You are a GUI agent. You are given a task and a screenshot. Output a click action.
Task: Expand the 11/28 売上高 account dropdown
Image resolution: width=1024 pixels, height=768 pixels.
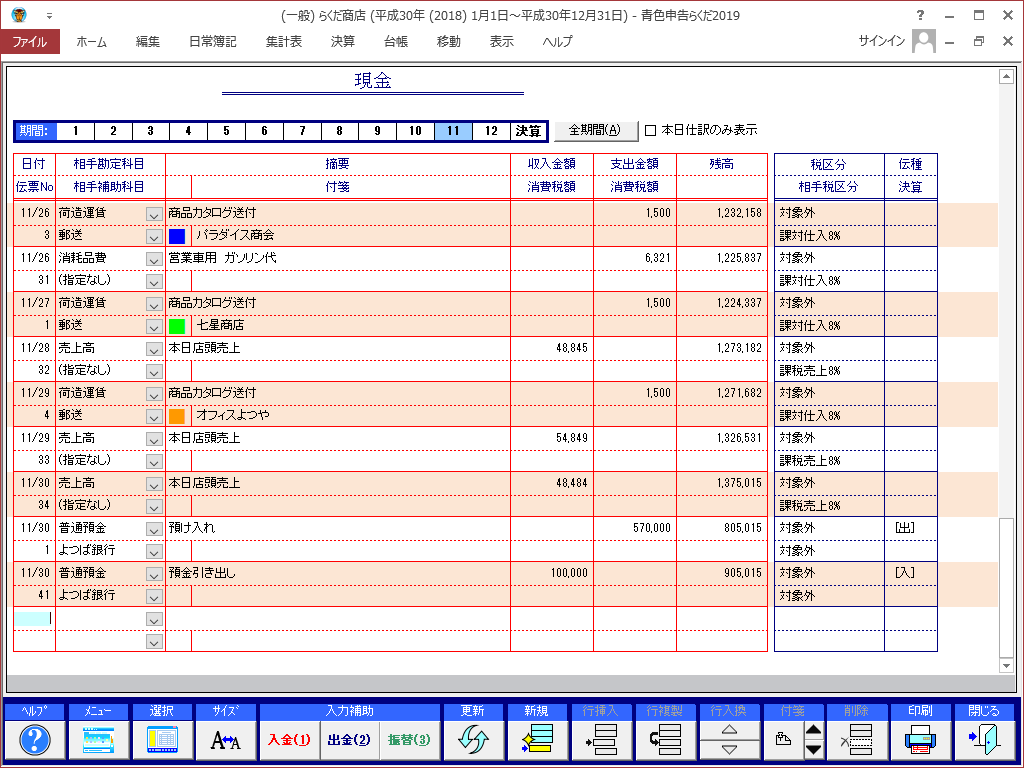coord(154,349)
